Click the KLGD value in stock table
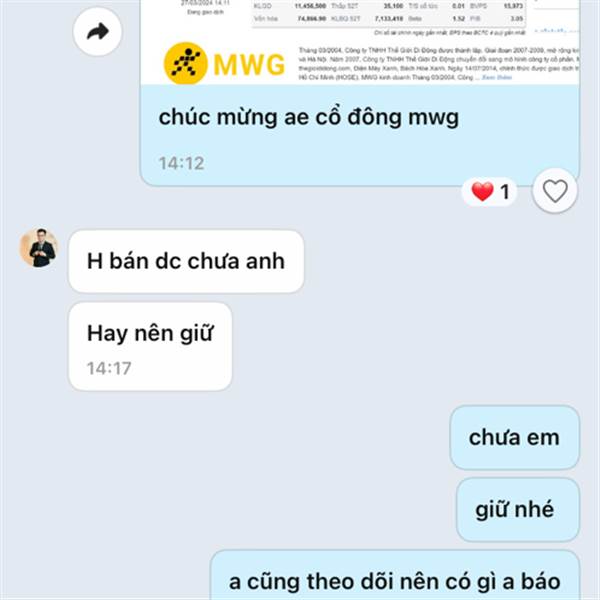The image size is (600, 600). pos(310,6)
